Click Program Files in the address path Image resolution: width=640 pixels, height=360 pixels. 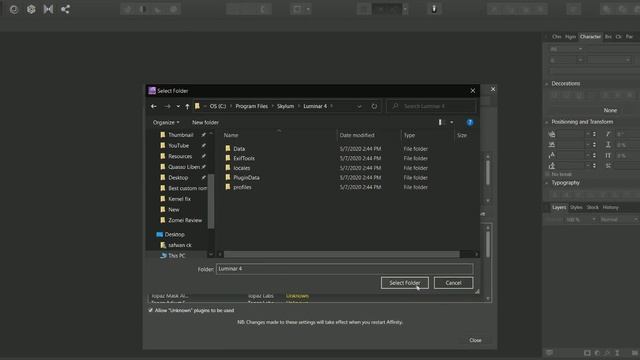click(x=251, y=106)
